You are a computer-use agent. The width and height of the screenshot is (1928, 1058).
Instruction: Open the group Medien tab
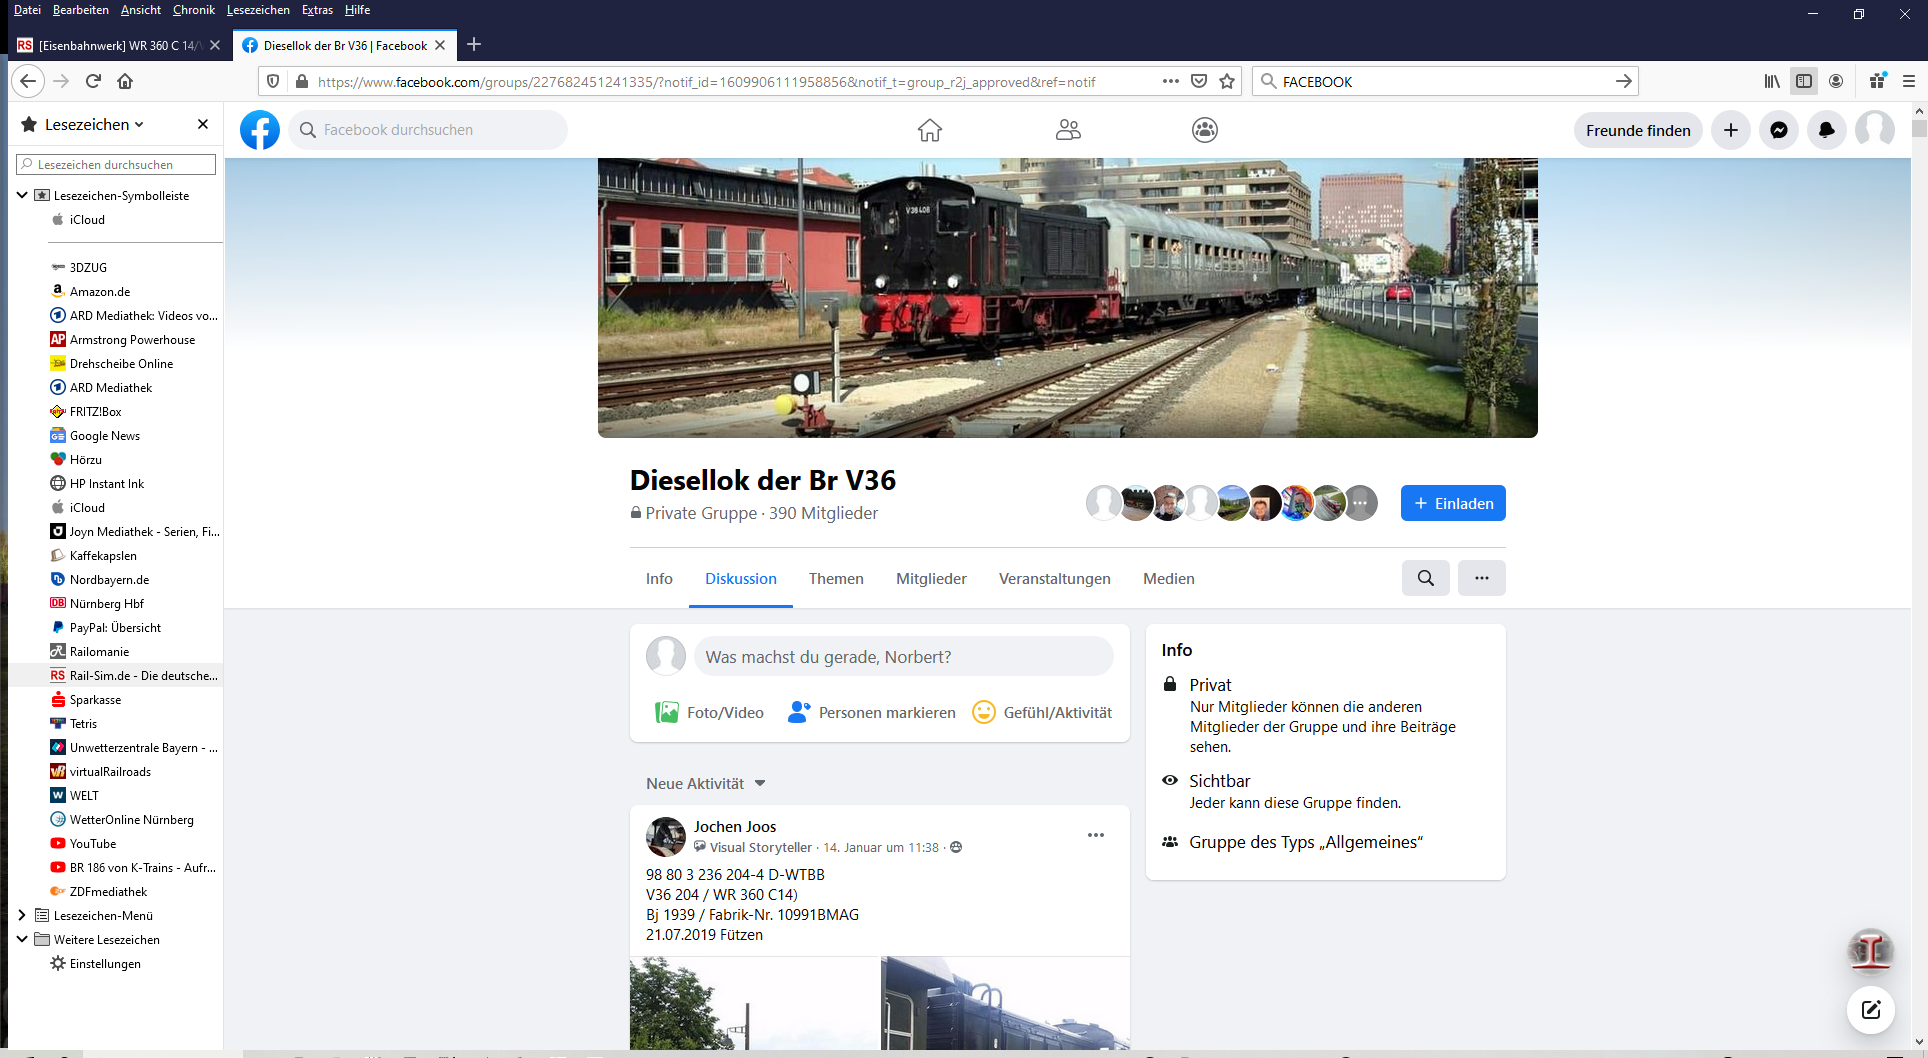click(1169, 579)
